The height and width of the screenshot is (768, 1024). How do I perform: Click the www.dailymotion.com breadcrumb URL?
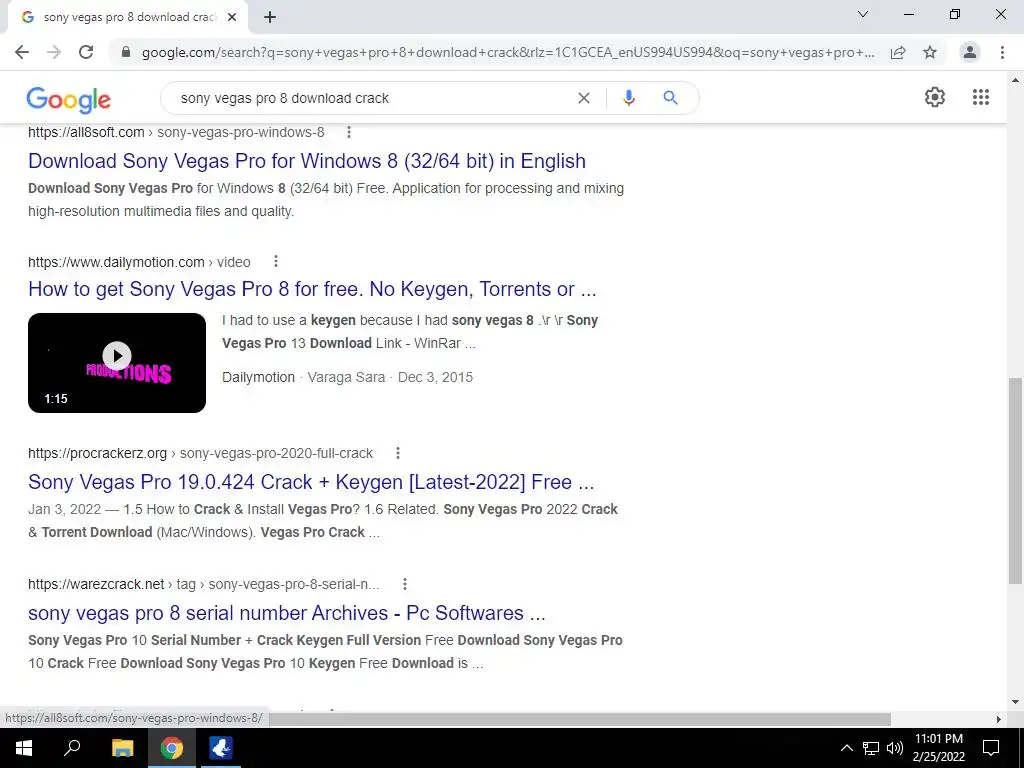point(139,262)
